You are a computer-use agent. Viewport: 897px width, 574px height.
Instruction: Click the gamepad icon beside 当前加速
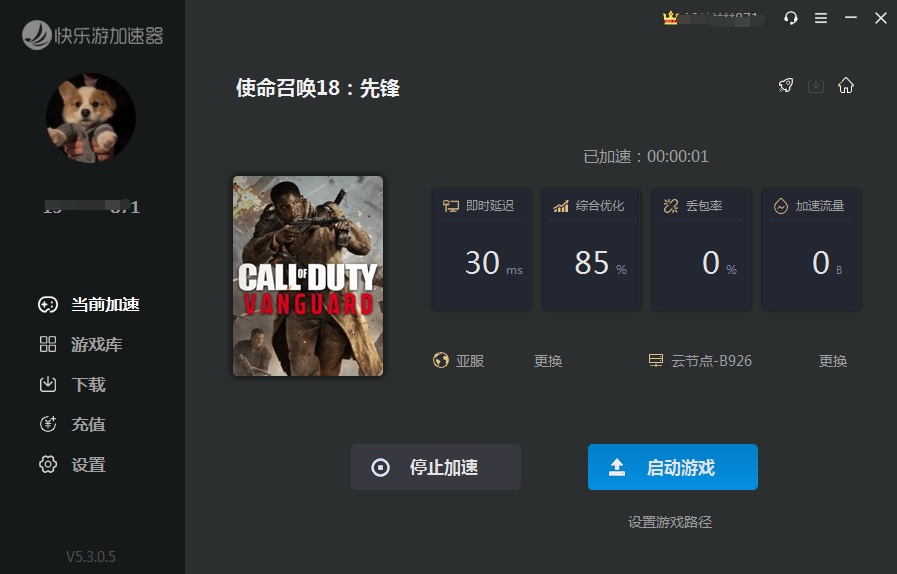[48, 304]
